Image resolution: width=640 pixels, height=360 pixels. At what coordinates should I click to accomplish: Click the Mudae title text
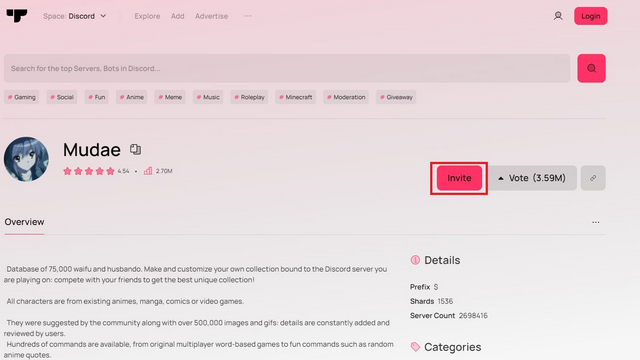[92, 150]
